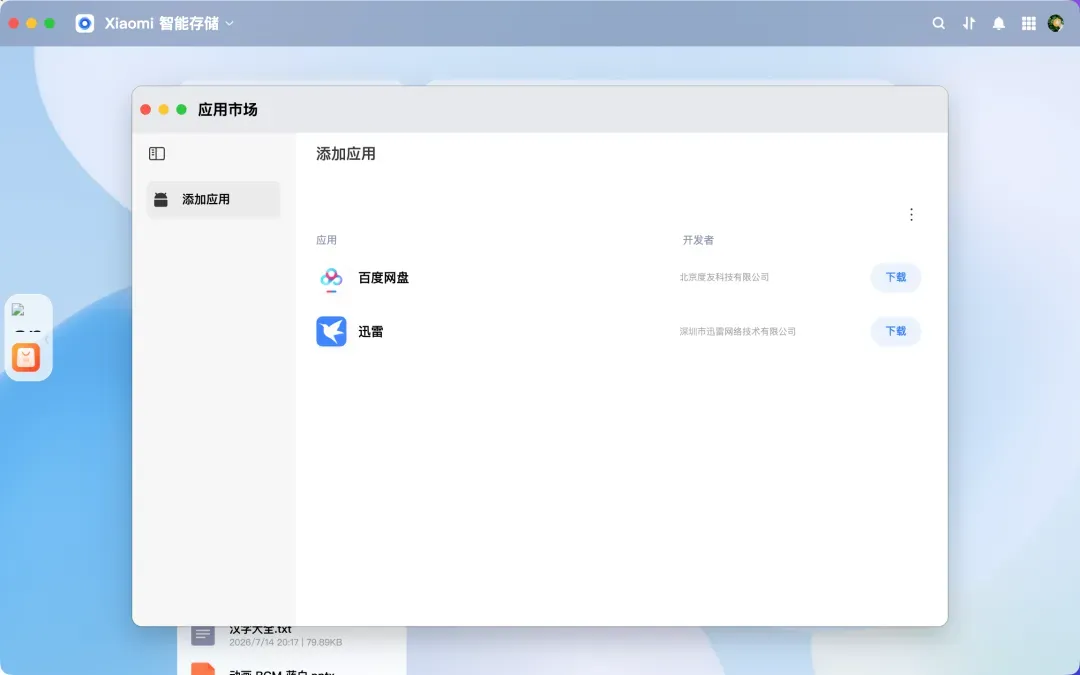Select the 百度网盘 app name
The width and height of the screenshot is (1080, 675).
point(384,278)
